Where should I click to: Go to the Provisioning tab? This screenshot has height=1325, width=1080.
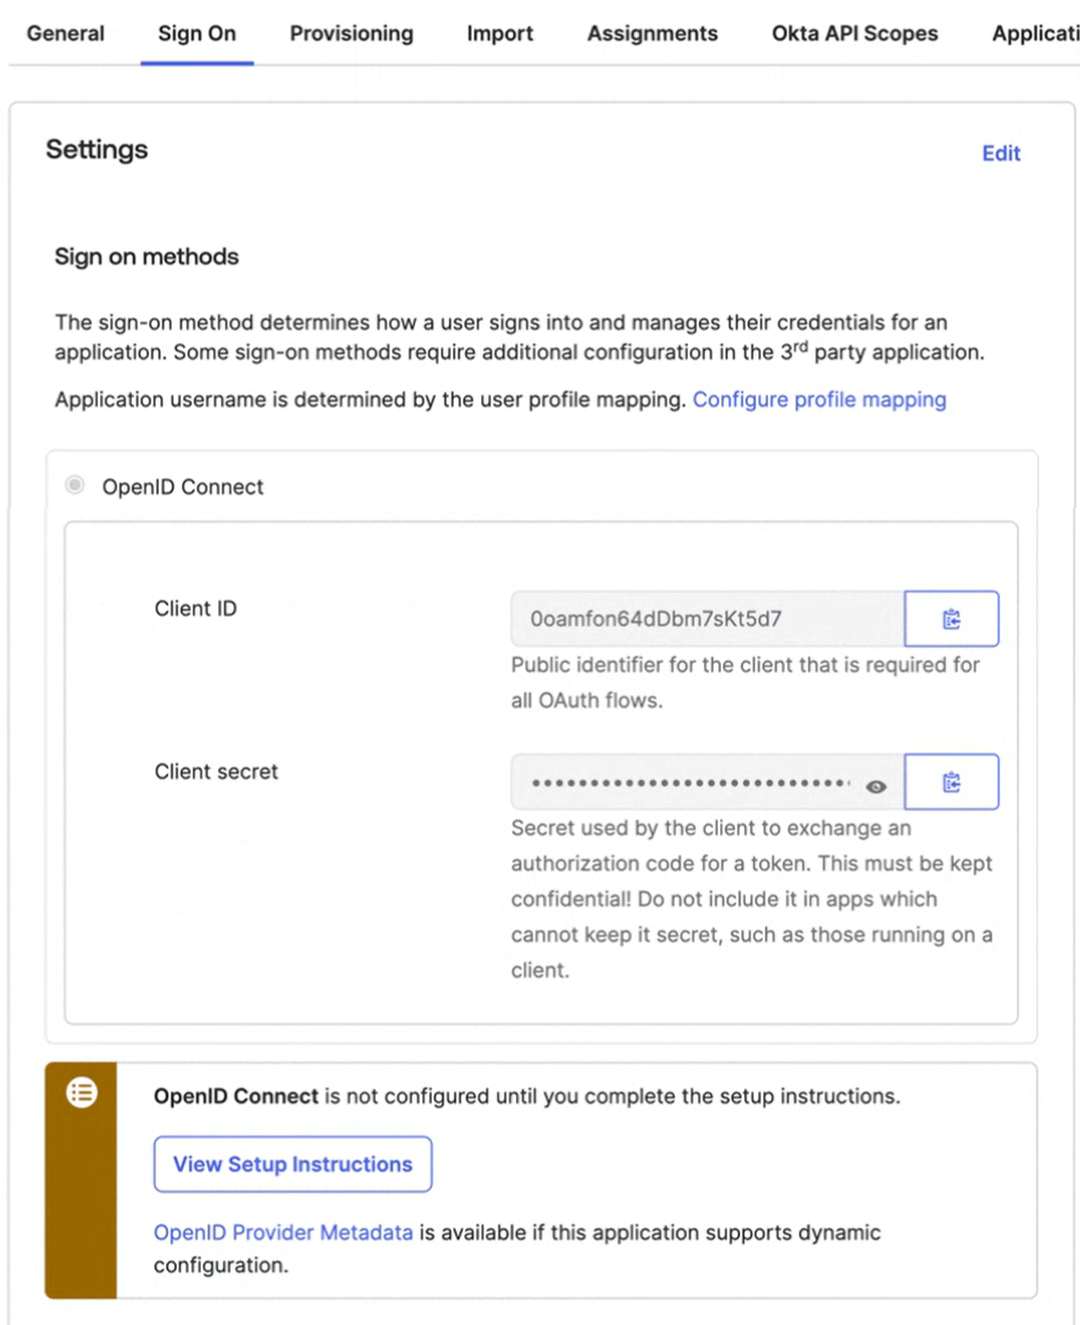coord(351,33)
